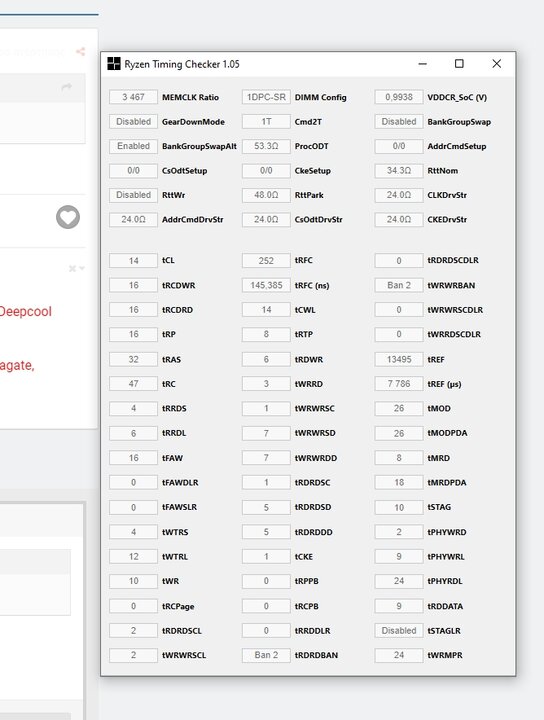Click the tWRMPR value 24 field
Screen dimensions: 544x720
pos(399,655)
